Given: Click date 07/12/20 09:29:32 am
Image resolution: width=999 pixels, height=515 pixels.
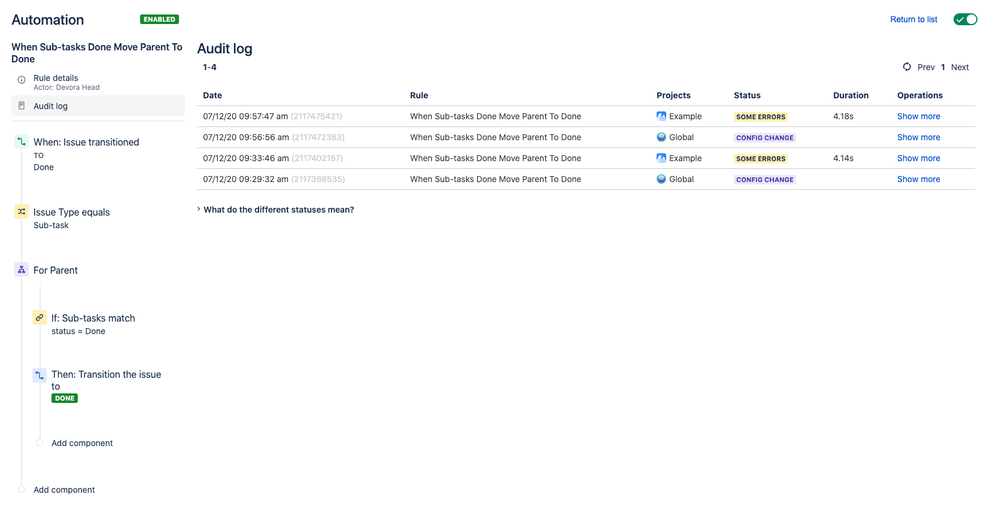Looking at the screenshot, I should [245, 179].
